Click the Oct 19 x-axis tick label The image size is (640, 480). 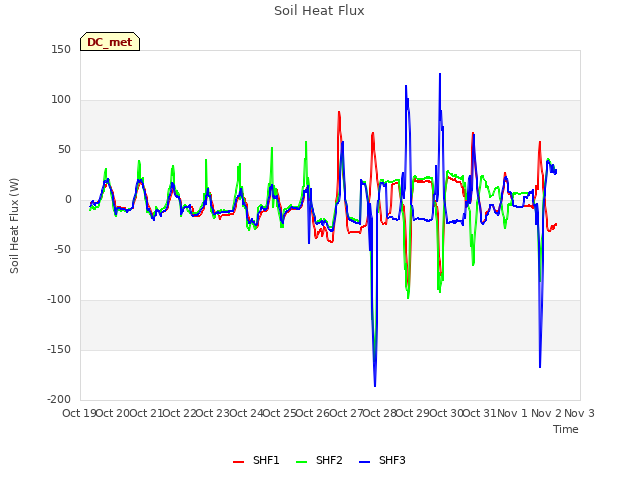(x=78, y=413)
